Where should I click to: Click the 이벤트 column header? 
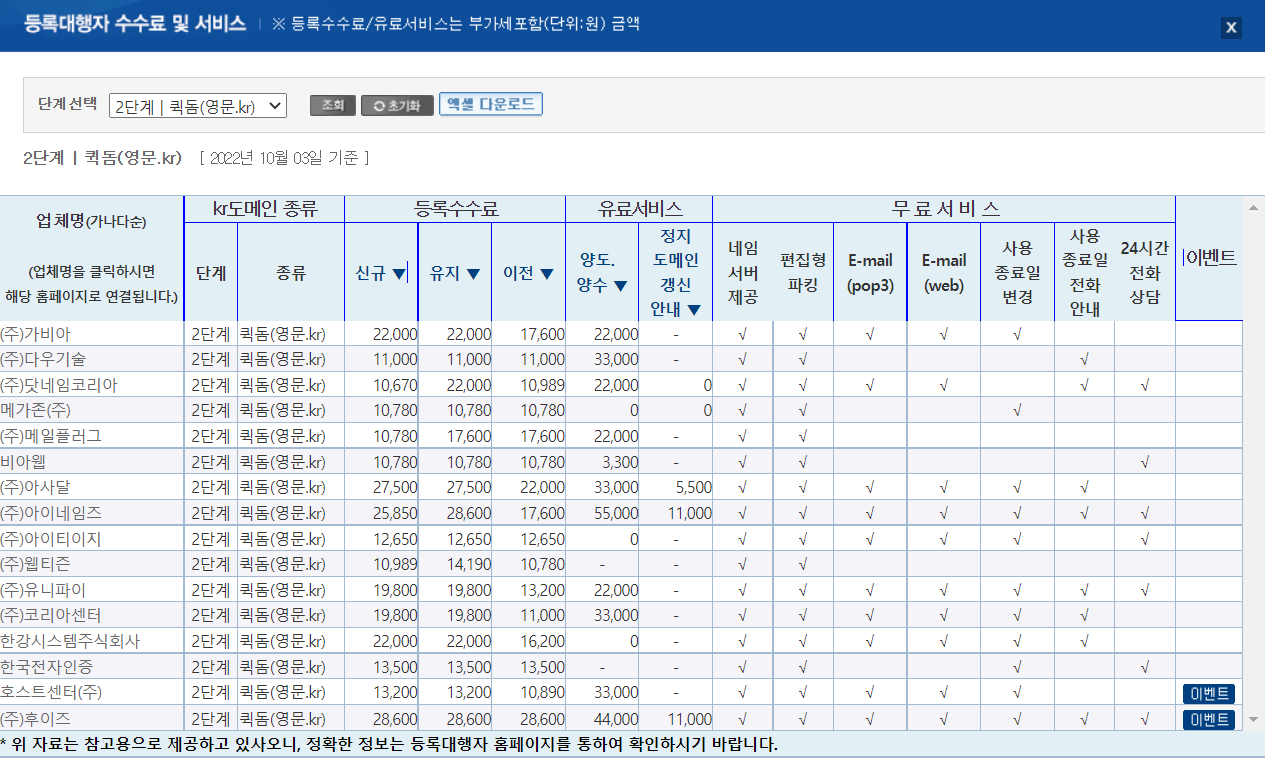[x=1209, y=258]
